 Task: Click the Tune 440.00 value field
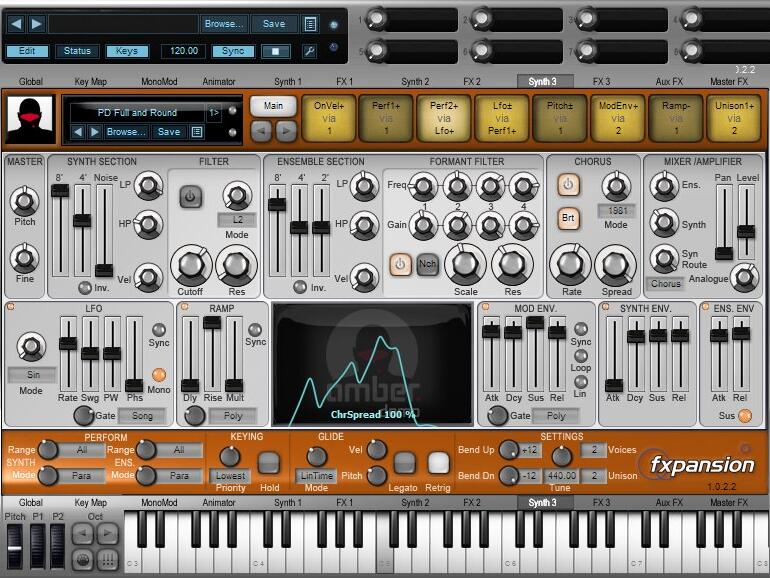click(x=562, y=475)
